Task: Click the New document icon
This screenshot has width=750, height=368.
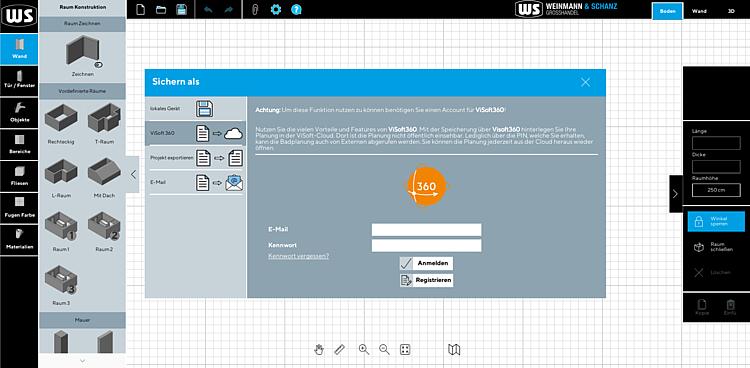Action: point(141,10)
